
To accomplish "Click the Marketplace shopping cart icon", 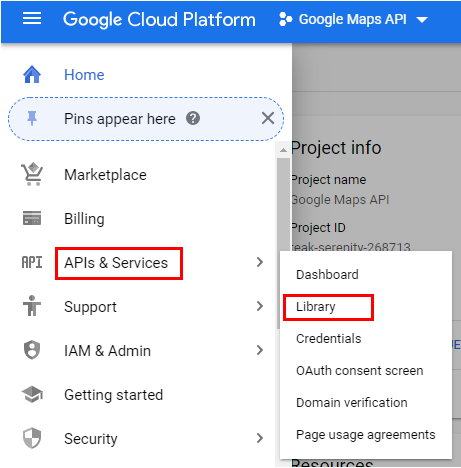I will [x=32, y=174].
